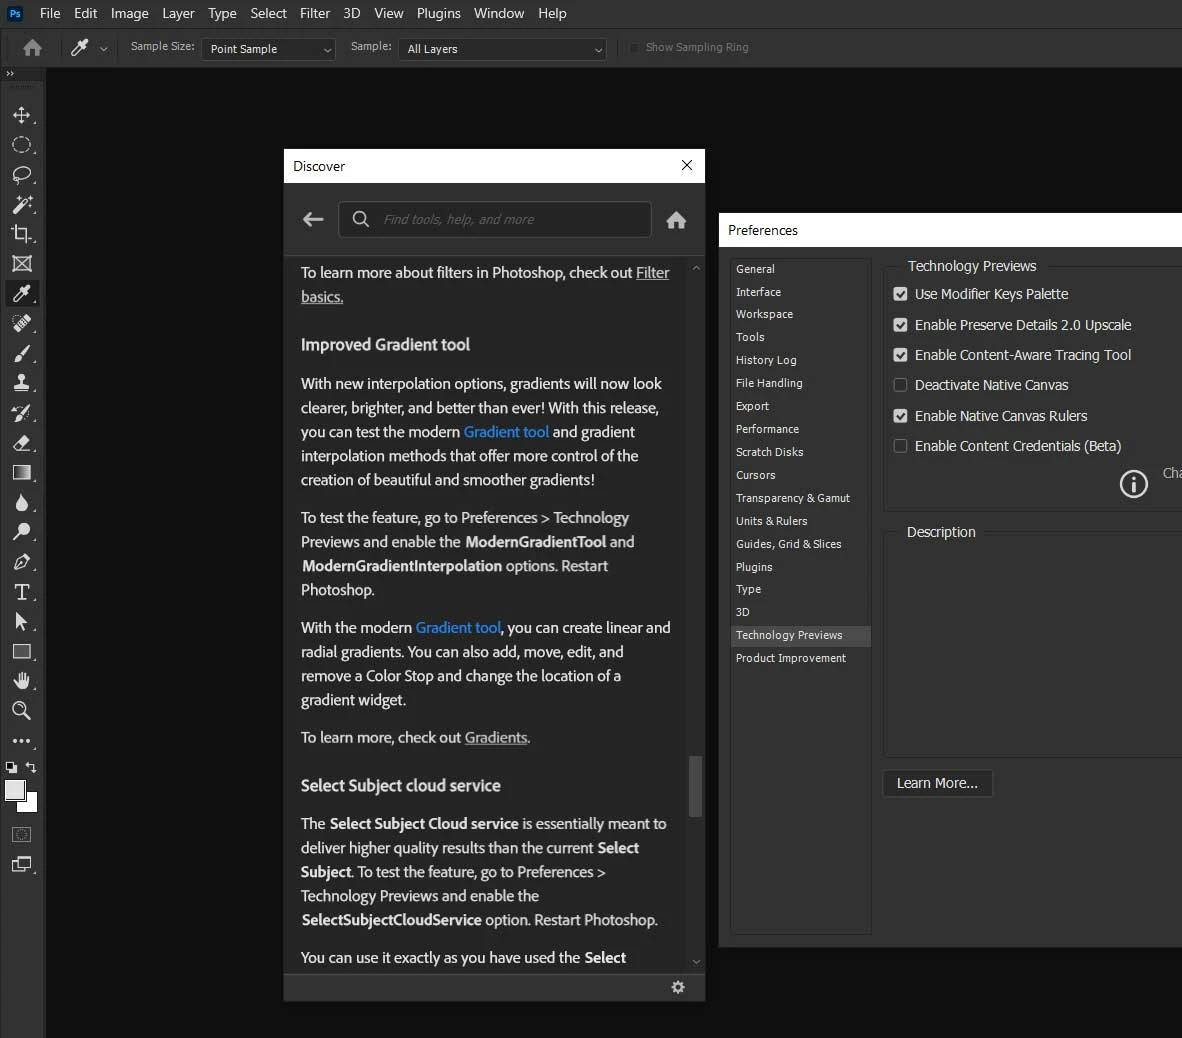Open Discover panel settings gear
This screenshot has width=1182, height=1038.
[678, 987]
